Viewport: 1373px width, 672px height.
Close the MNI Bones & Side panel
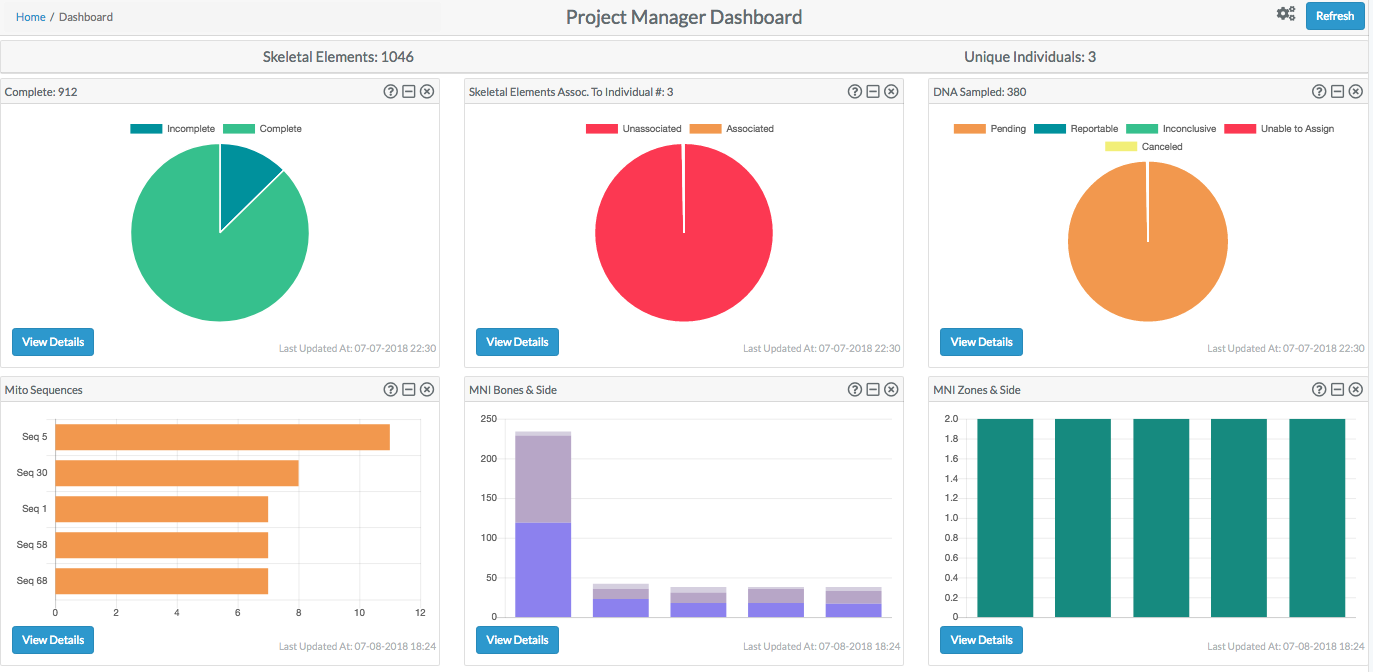click(x=891, y=389)
